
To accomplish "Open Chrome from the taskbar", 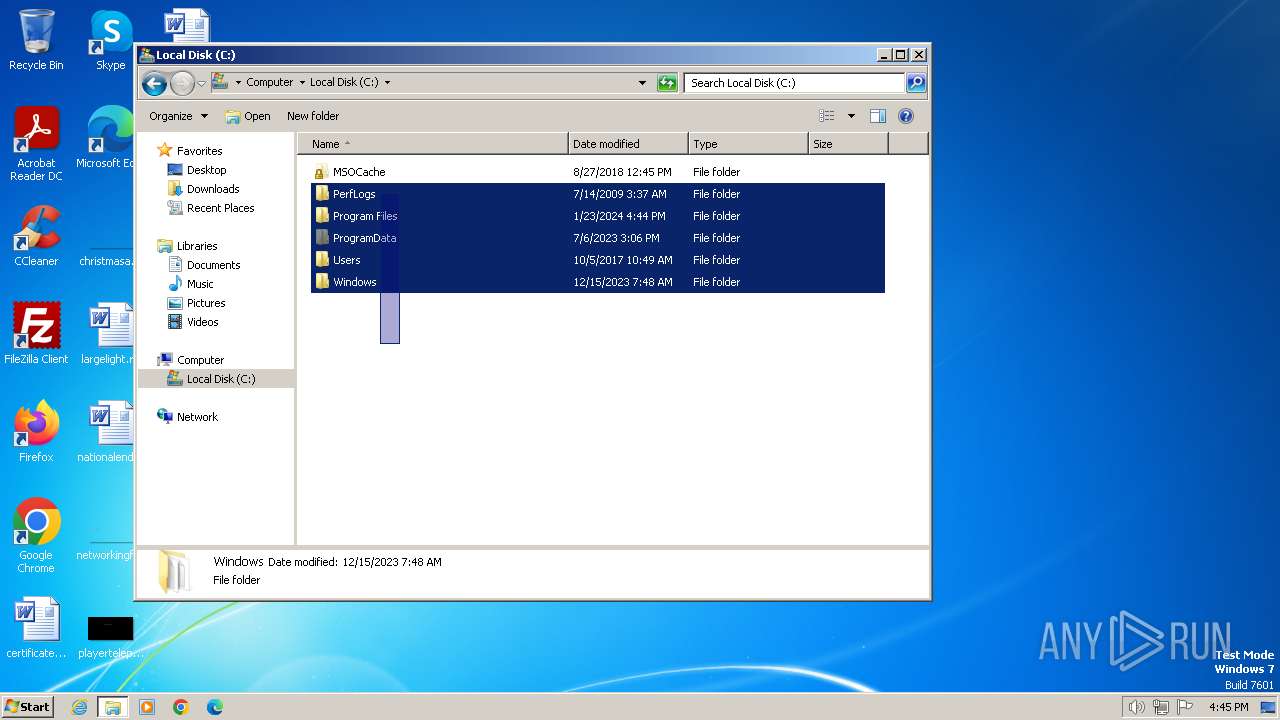I will click(x=181, y=707).
